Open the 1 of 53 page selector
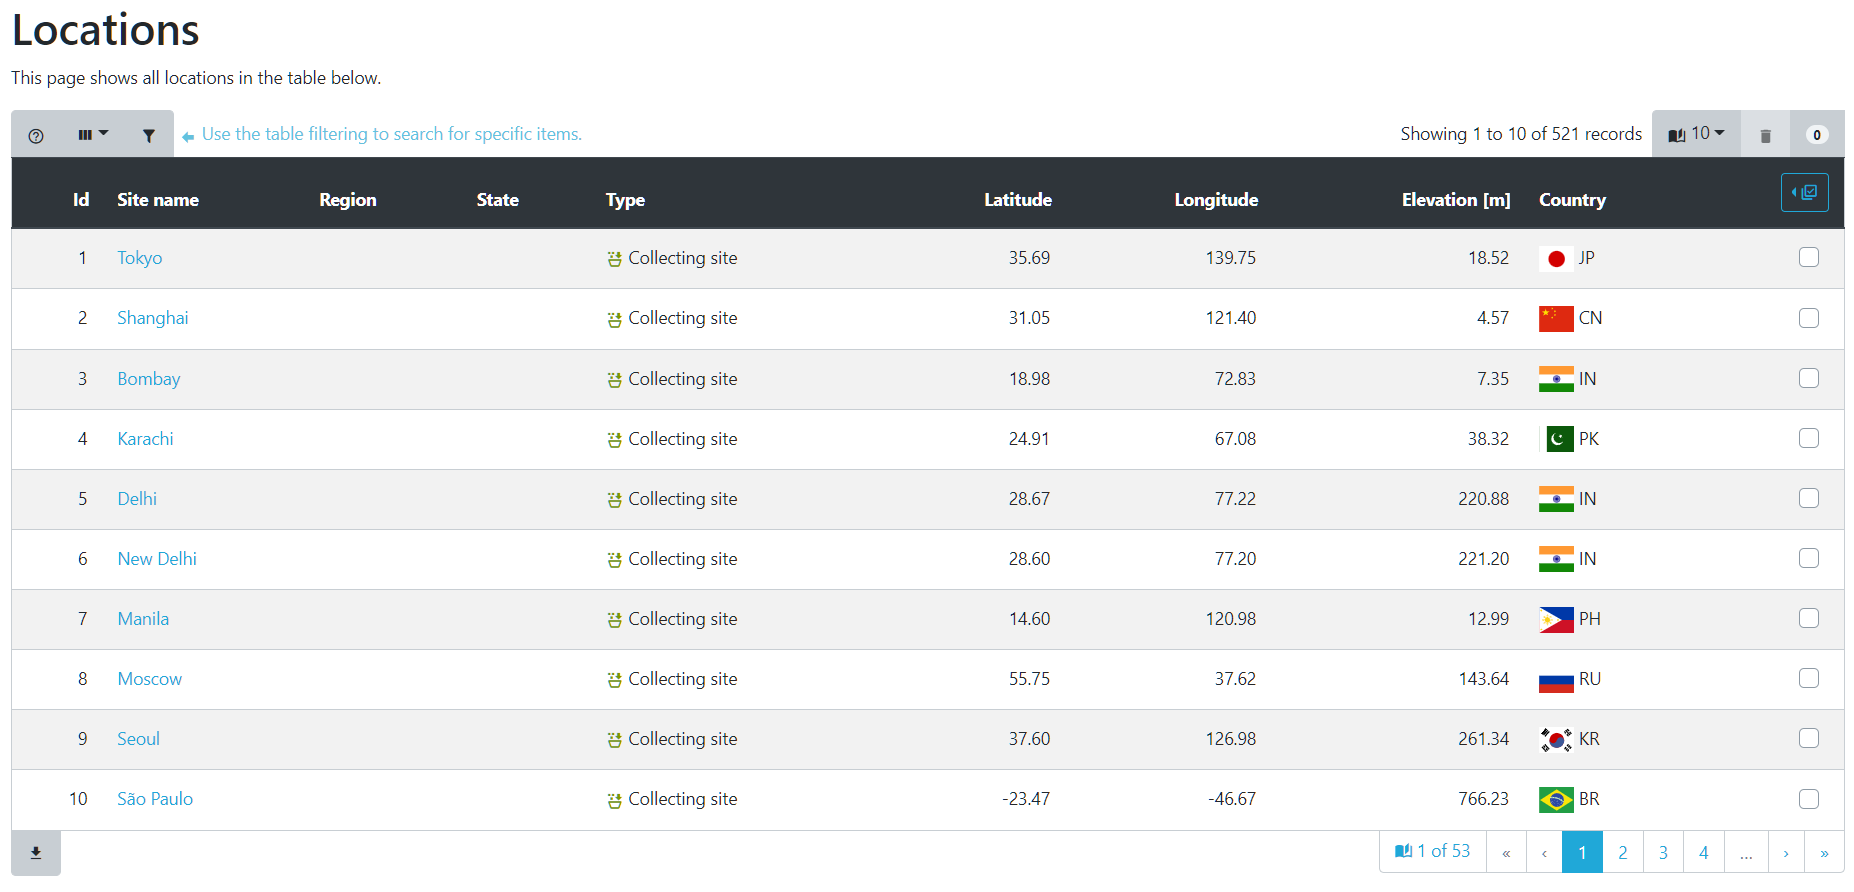Viewport: 1854px width, 892px height. [1432, 852]
